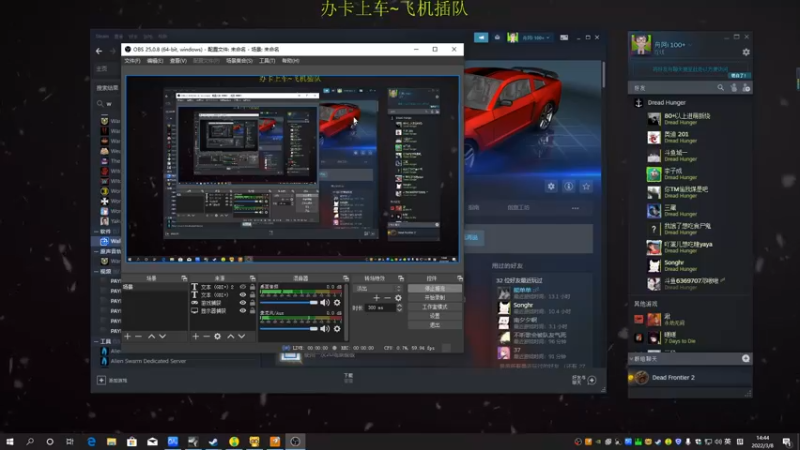Go back in Steam window
The image size is (800, 450).
99,51
